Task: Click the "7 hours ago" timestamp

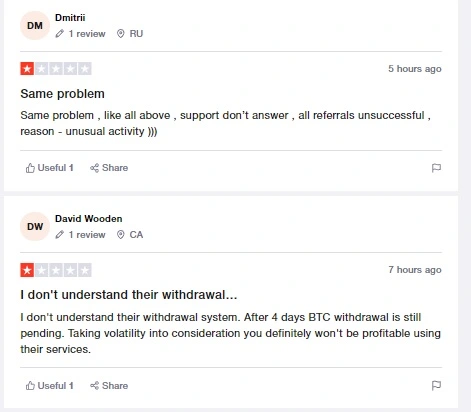Action: 415,270
